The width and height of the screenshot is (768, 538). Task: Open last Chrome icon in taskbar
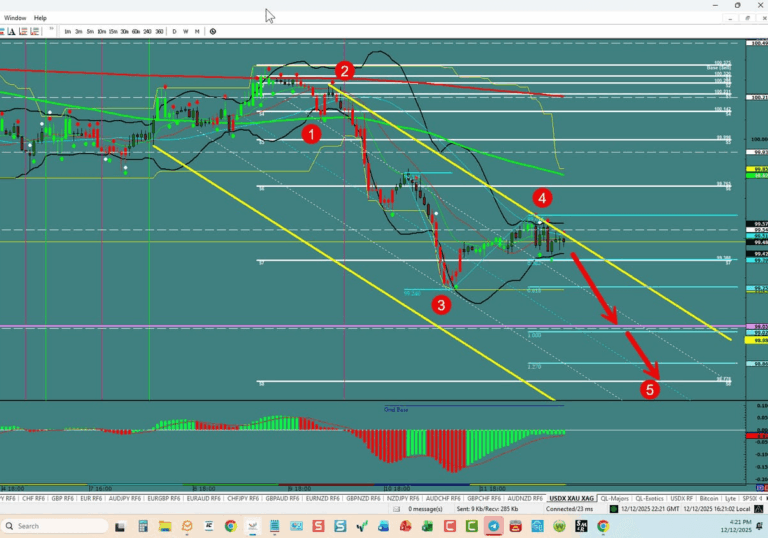tap(603, 526)
